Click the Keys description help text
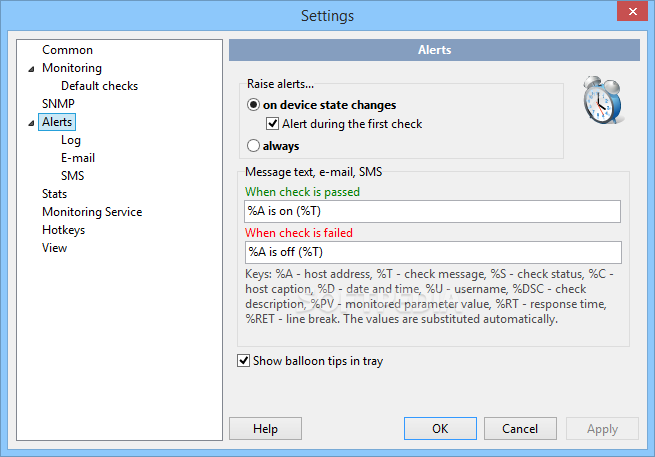The width and height of the screenshot is (655, 457). click(x=429, y=297)
